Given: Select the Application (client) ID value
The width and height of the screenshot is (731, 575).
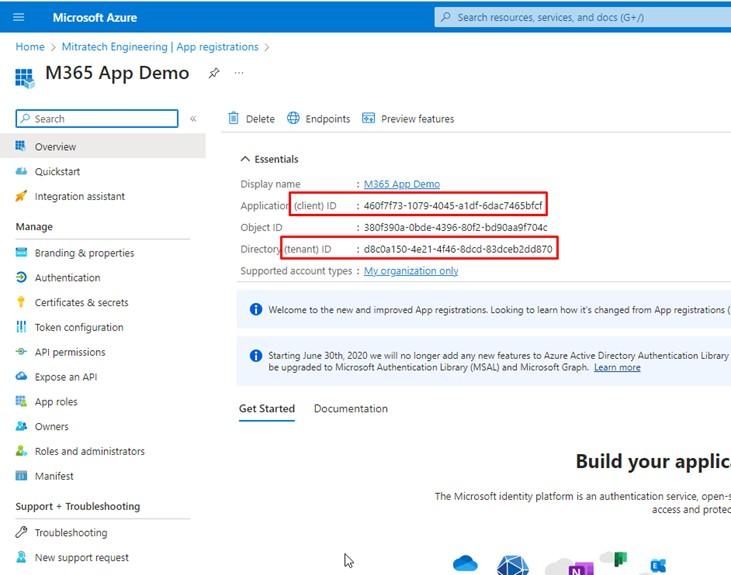Looking at the screenshot, I should [453, 206].
